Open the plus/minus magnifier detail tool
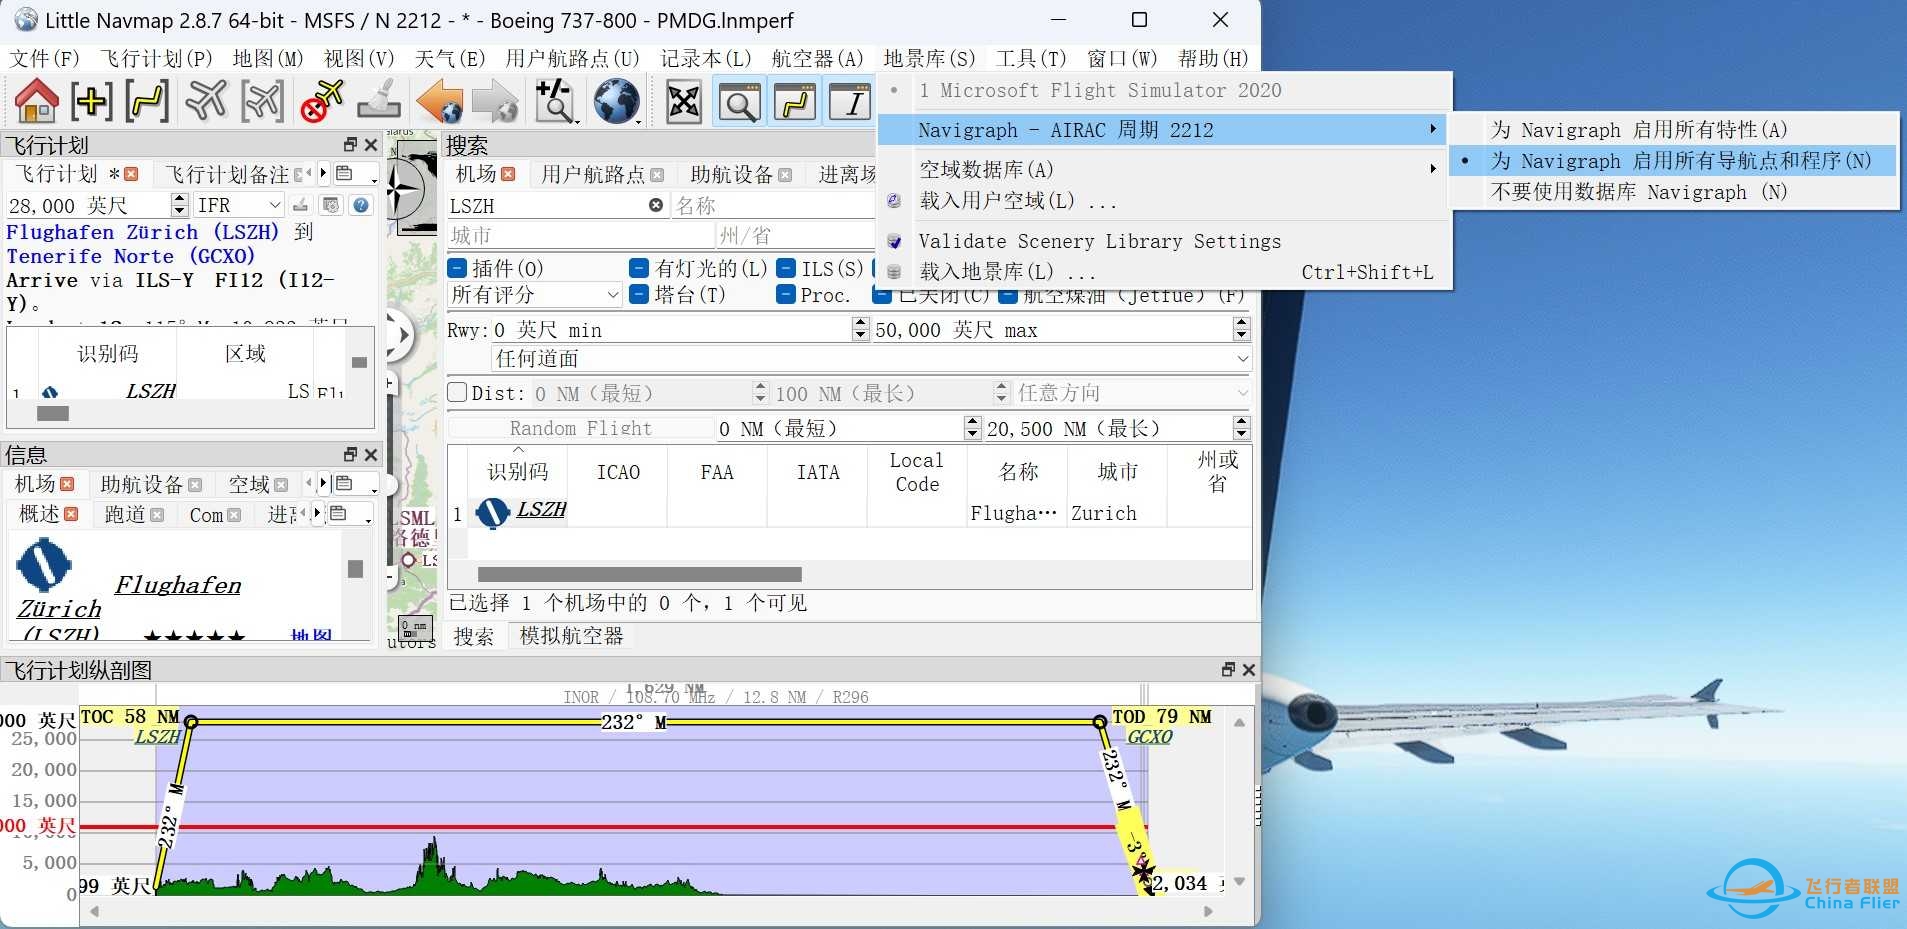 [x=555, y=101]
